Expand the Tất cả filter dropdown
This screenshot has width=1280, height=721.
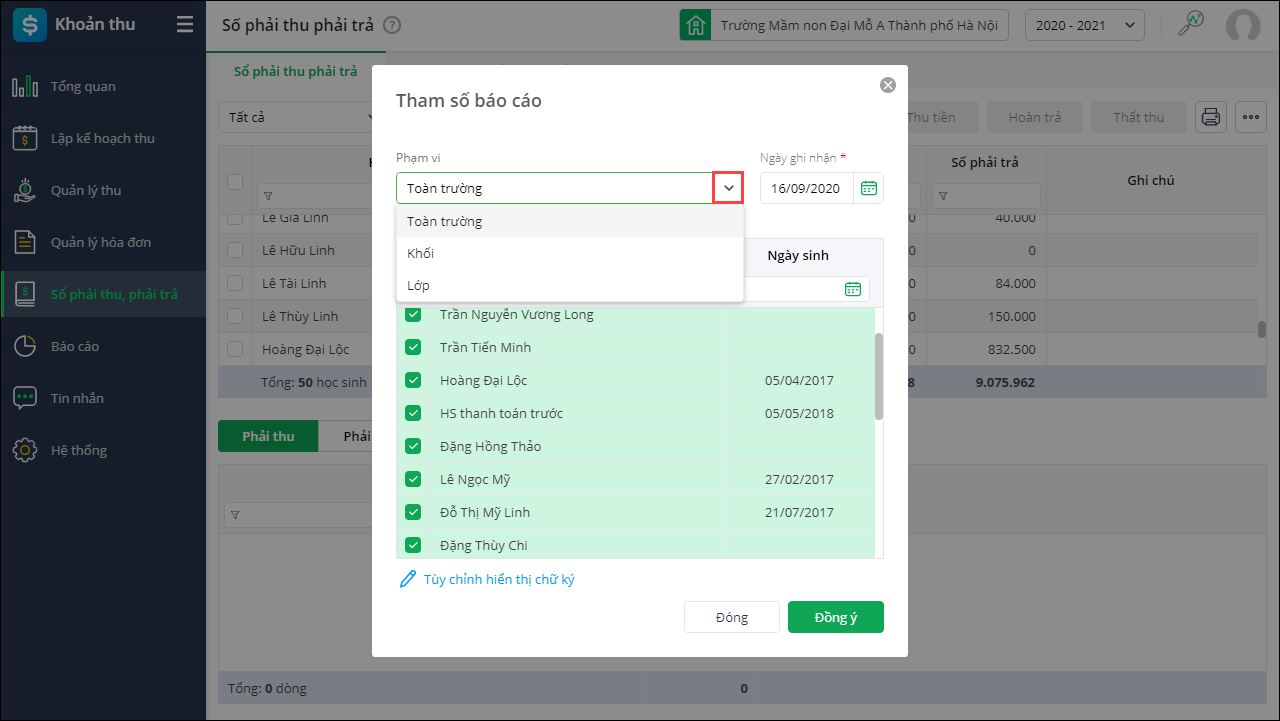pyautogui.click(x=296, y=117)
